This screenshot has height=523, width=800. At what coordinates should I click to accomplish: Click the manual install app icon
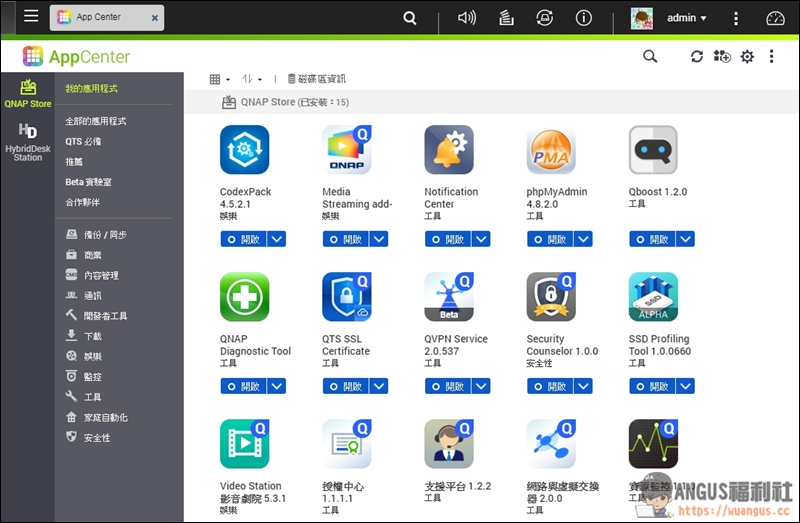[722, 57]
